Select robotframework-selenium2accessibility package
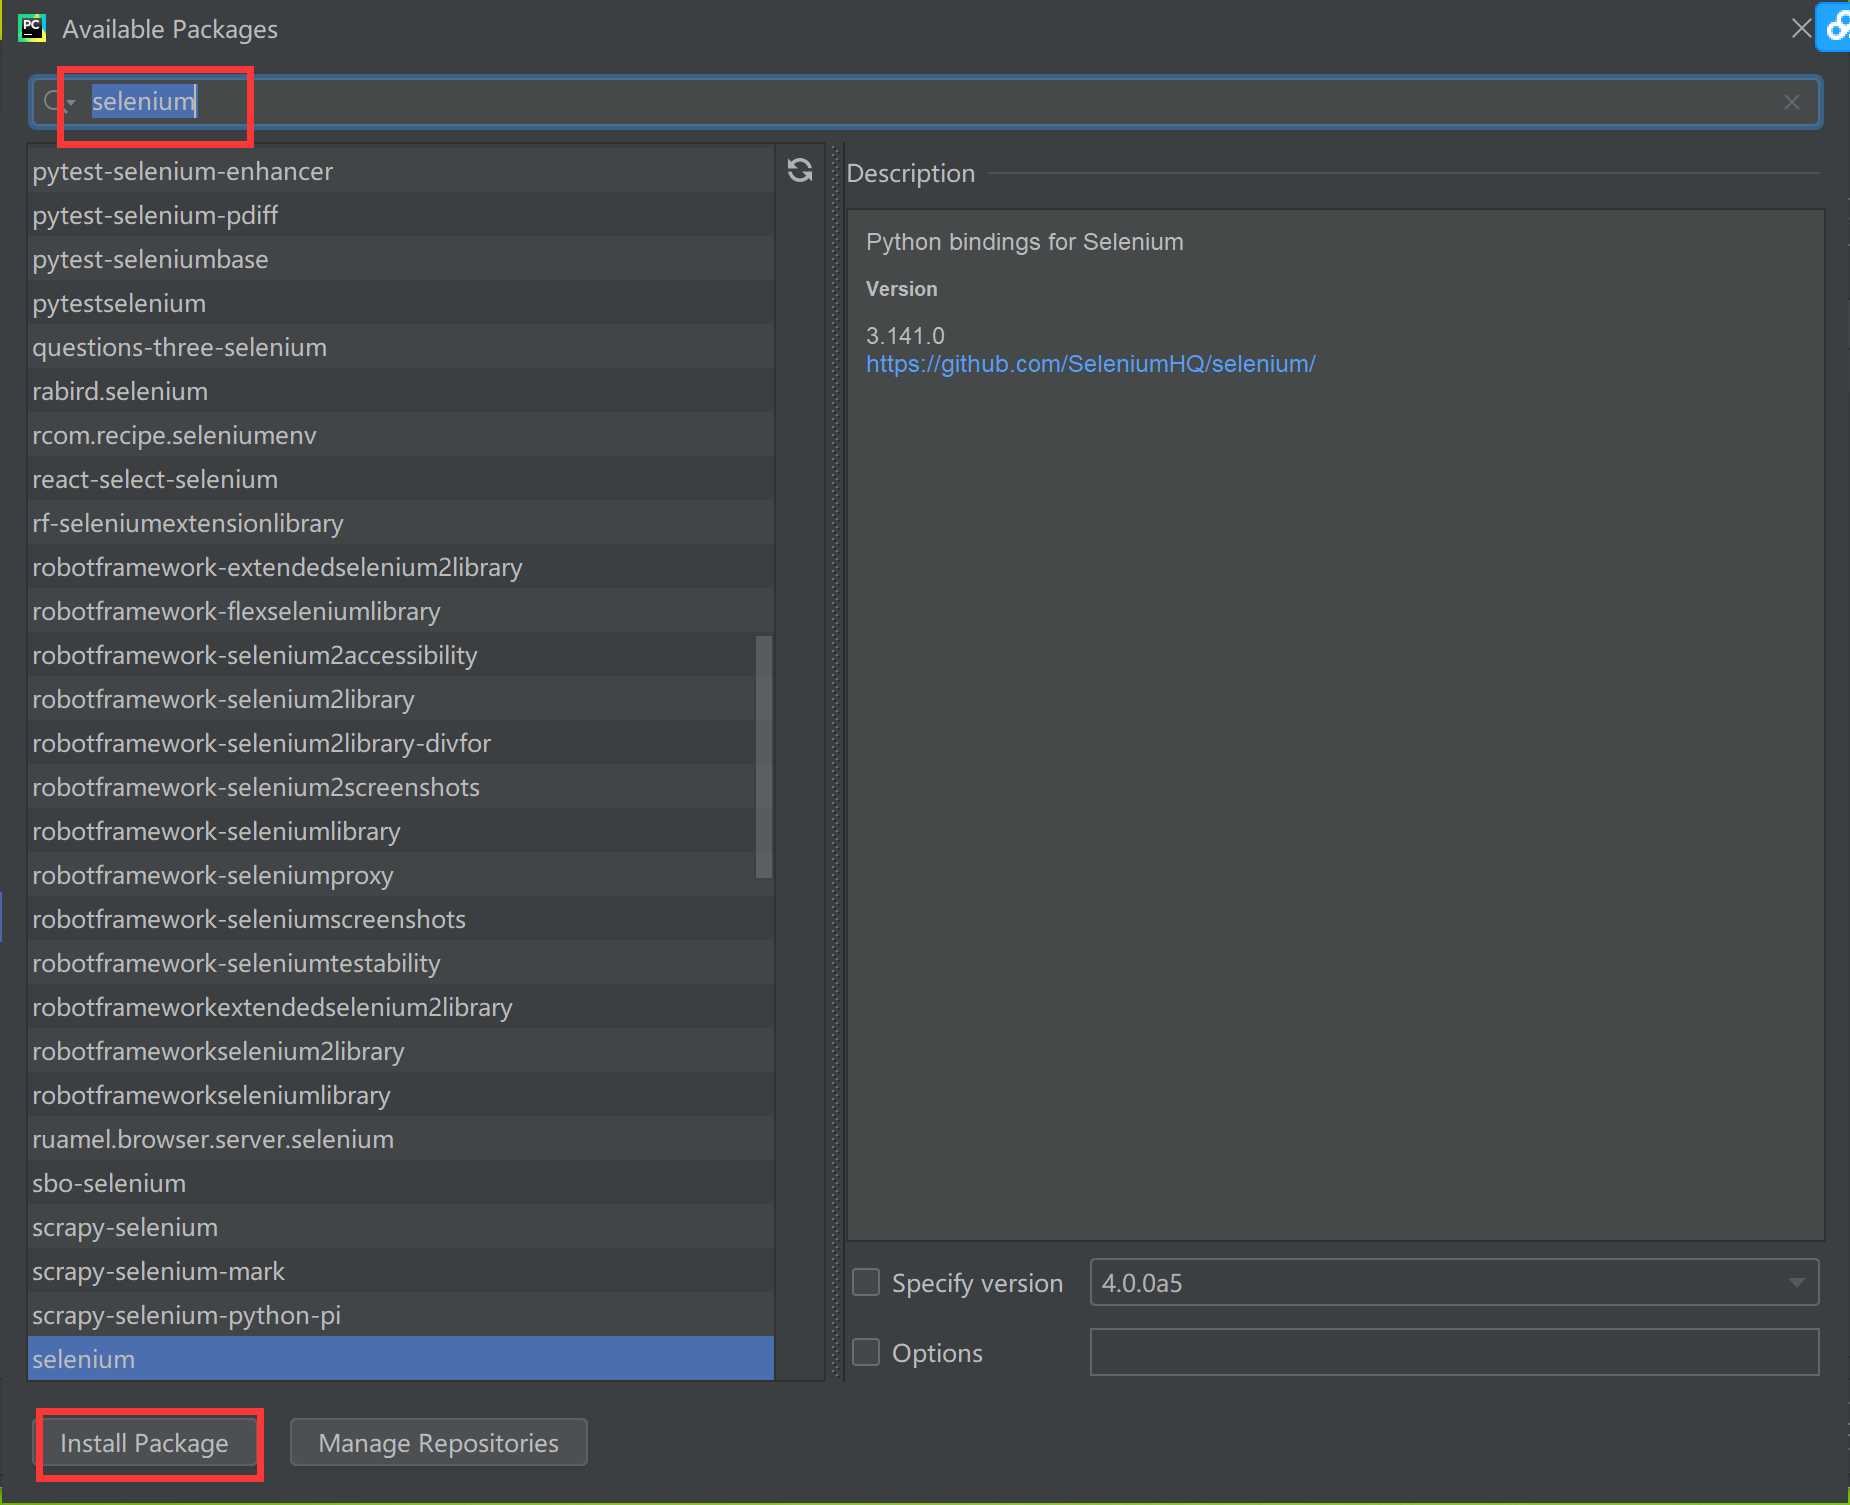This screenshot has width=1850, height=1505. pyautogui.click(x=401, y=655)
